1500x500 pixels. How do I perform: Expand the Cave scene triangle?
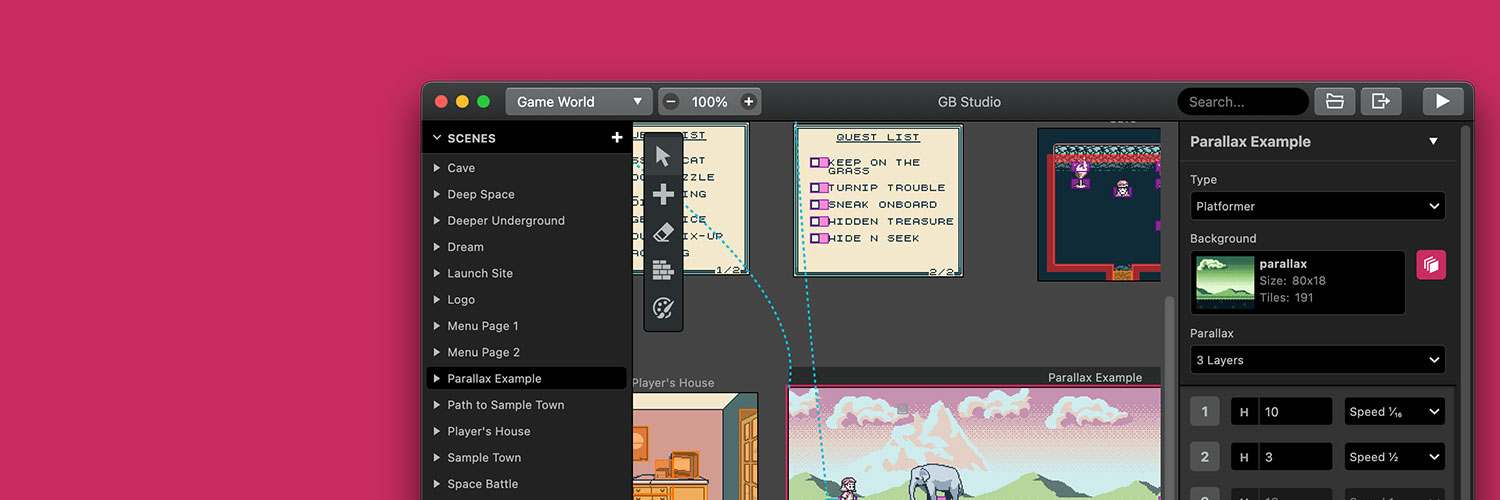click(x=437, y=168)
